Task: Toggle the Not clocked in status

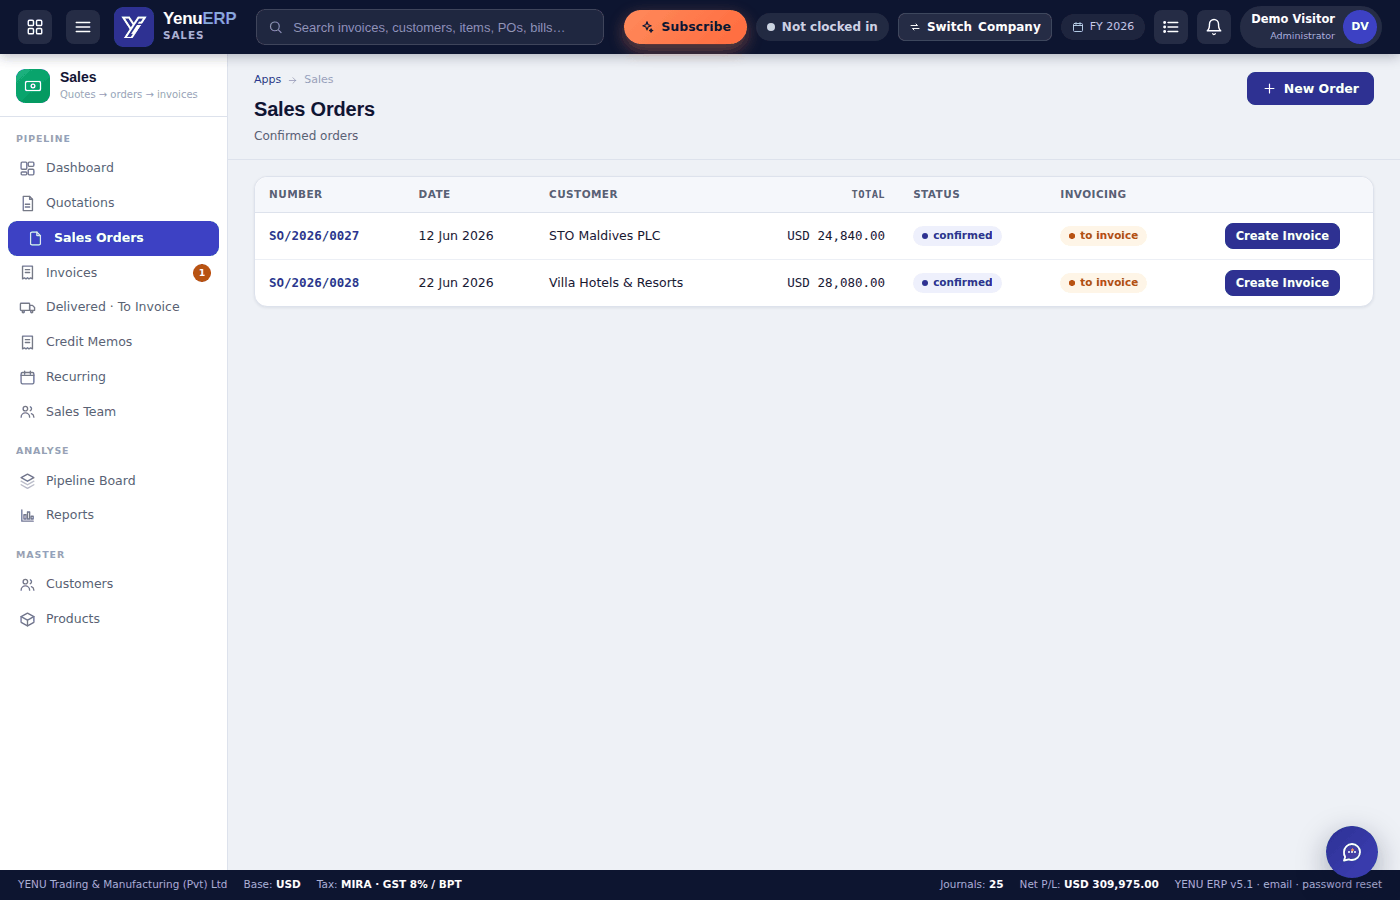Action: click(x=822, y=27)
